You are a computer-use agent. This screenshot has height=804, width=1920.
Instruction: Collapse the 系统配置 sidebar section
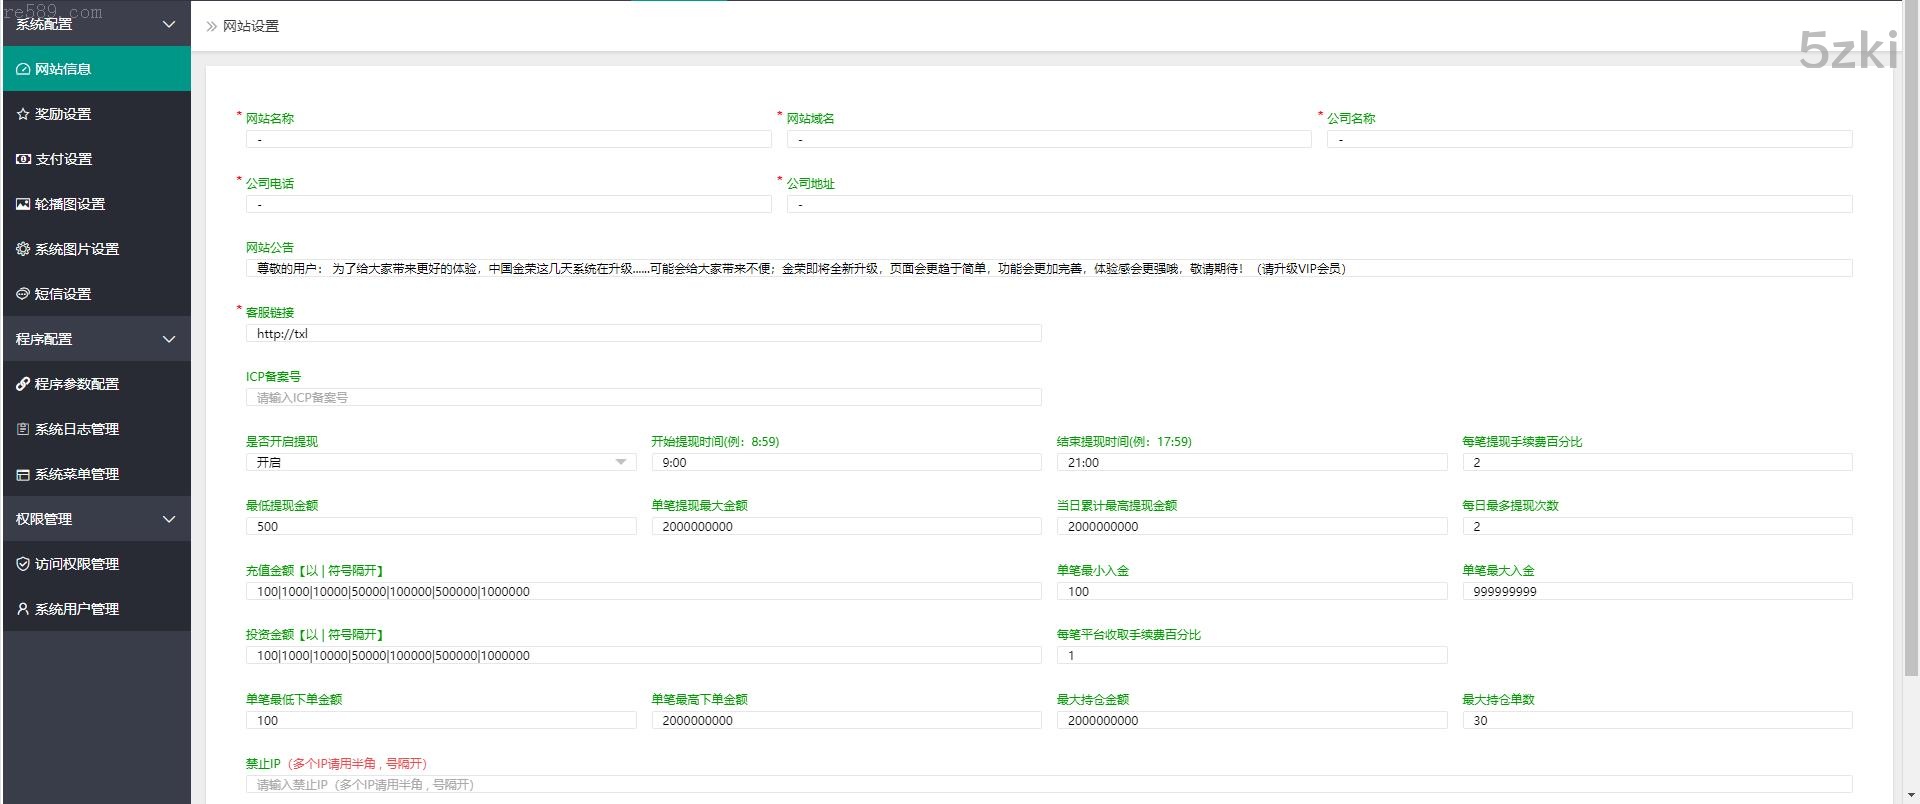pos(168,24)
